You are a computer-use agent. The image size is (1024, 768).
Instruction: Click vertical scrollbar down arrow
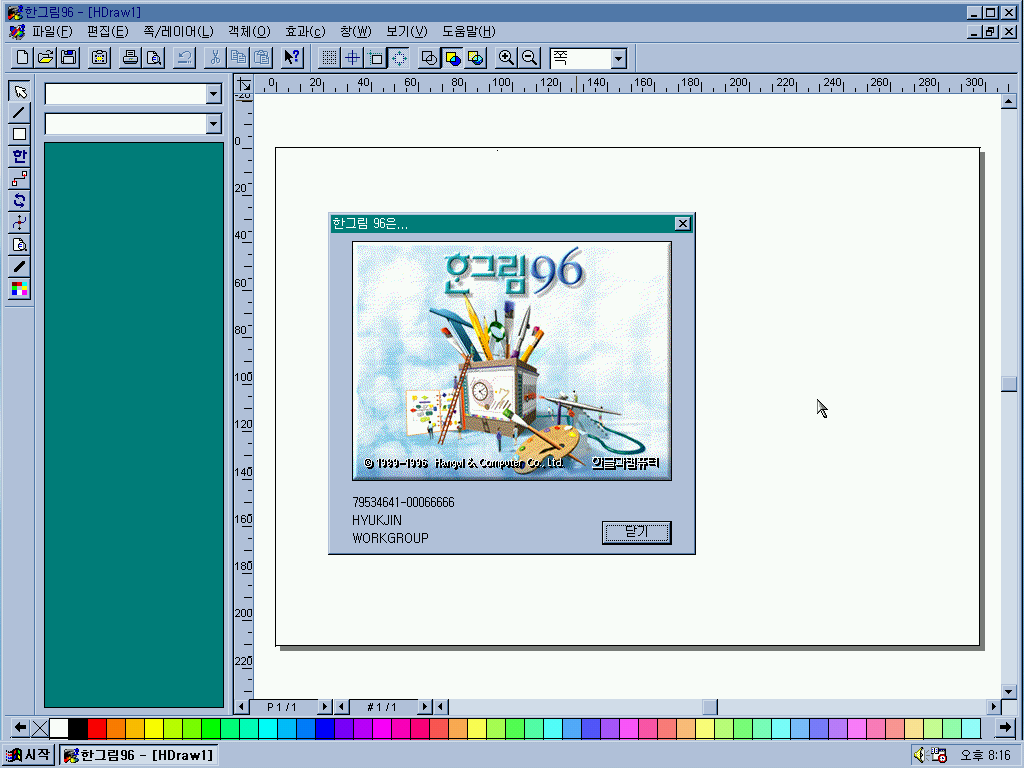tap(1009, 692)
